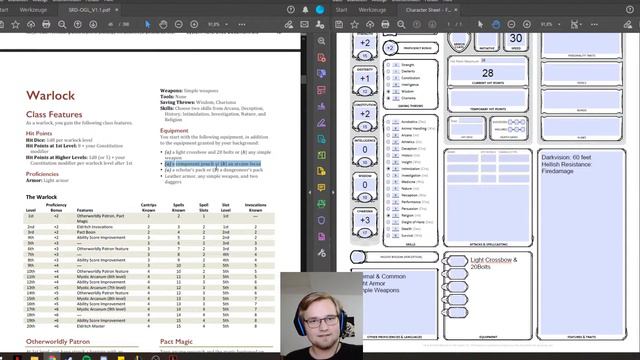The image size is (640, 360).
Task: Bookmark SRD-OGL PDF with the star icon
Action: (16, 24)
